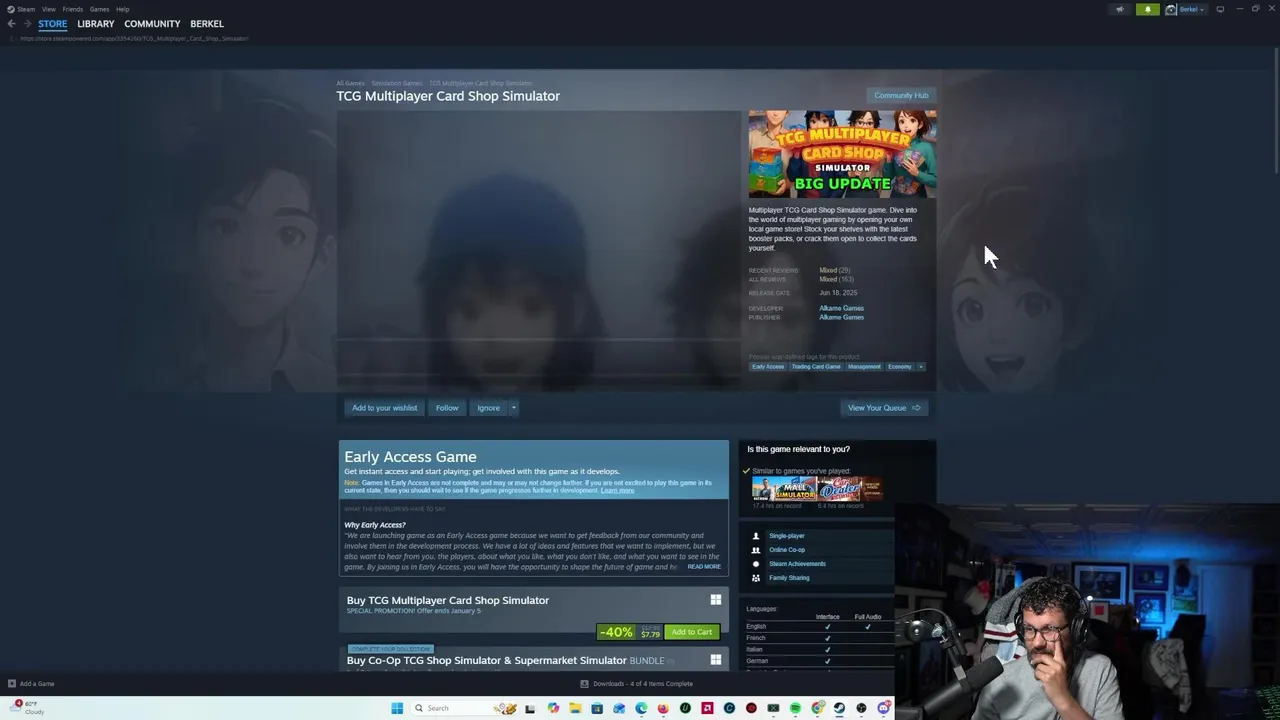Expand the arrow next to Ignore
Image resolution: width=1280 pixels, height=720 pixels.
pos(514,408)
